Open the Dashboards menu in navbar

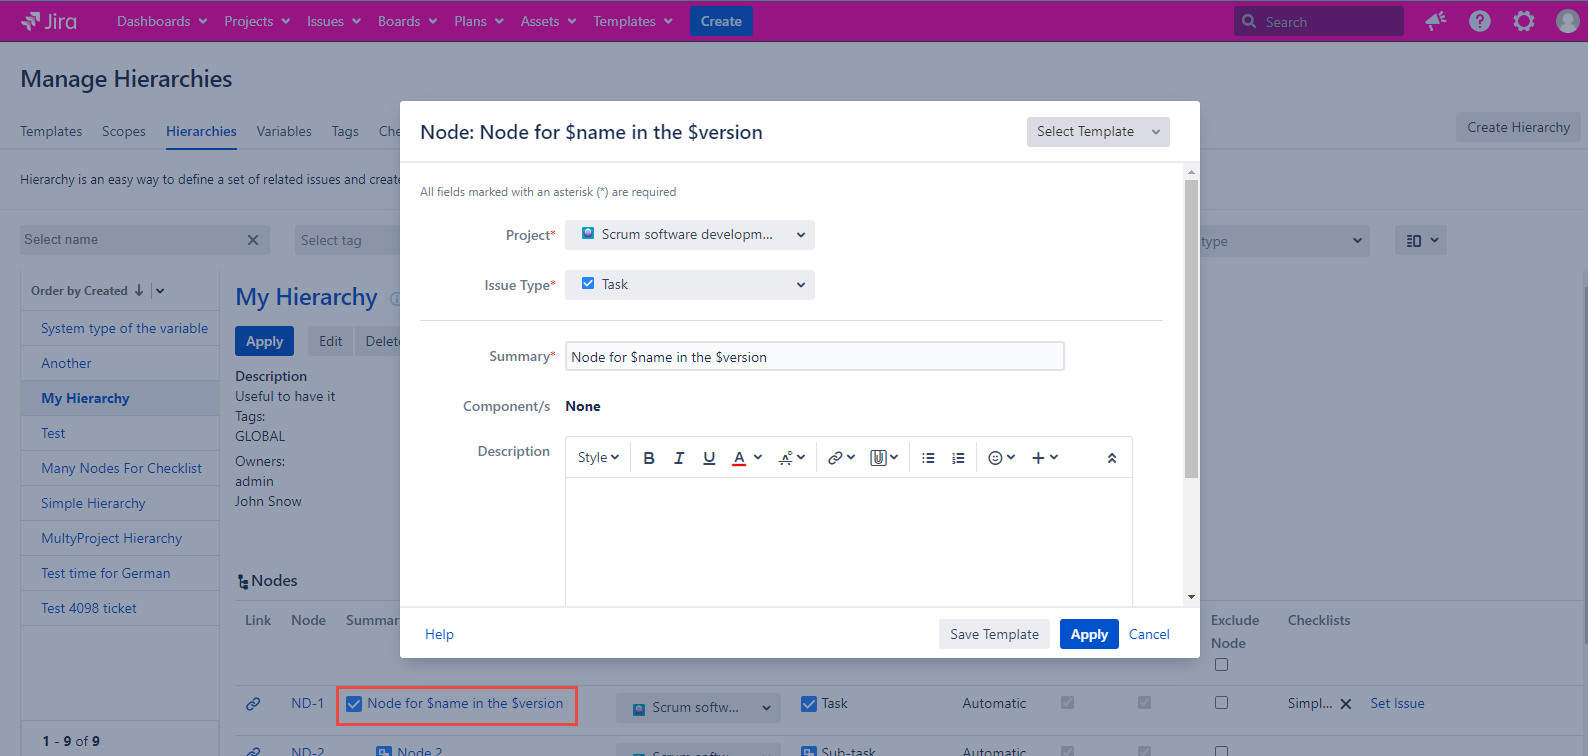[x=162, y=21]
